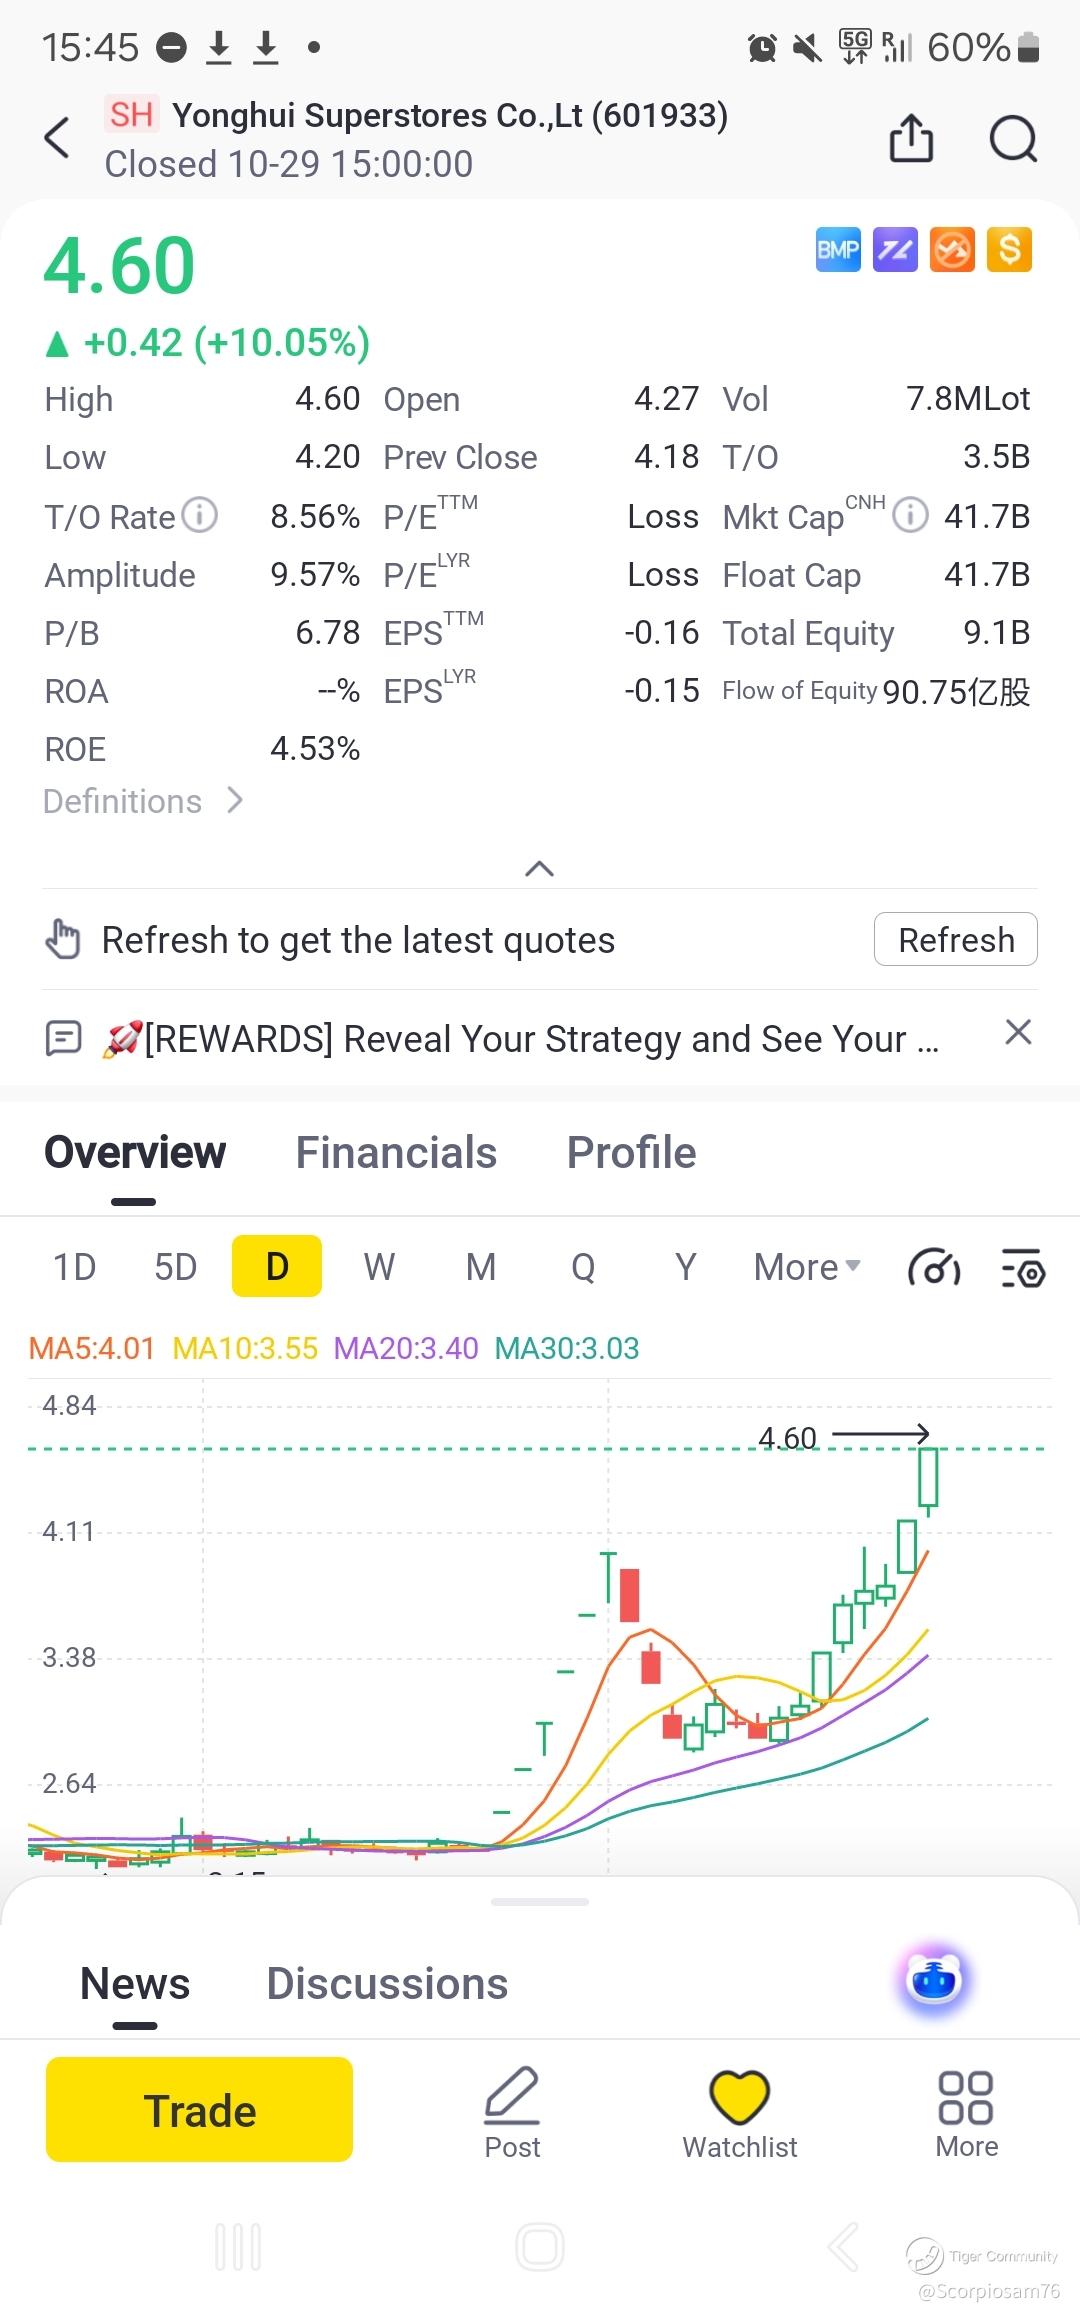The height and width of the screenshot is (2316, 1080).
Task: Open chart indicator gauge icon
Action: coord(934,1268)
